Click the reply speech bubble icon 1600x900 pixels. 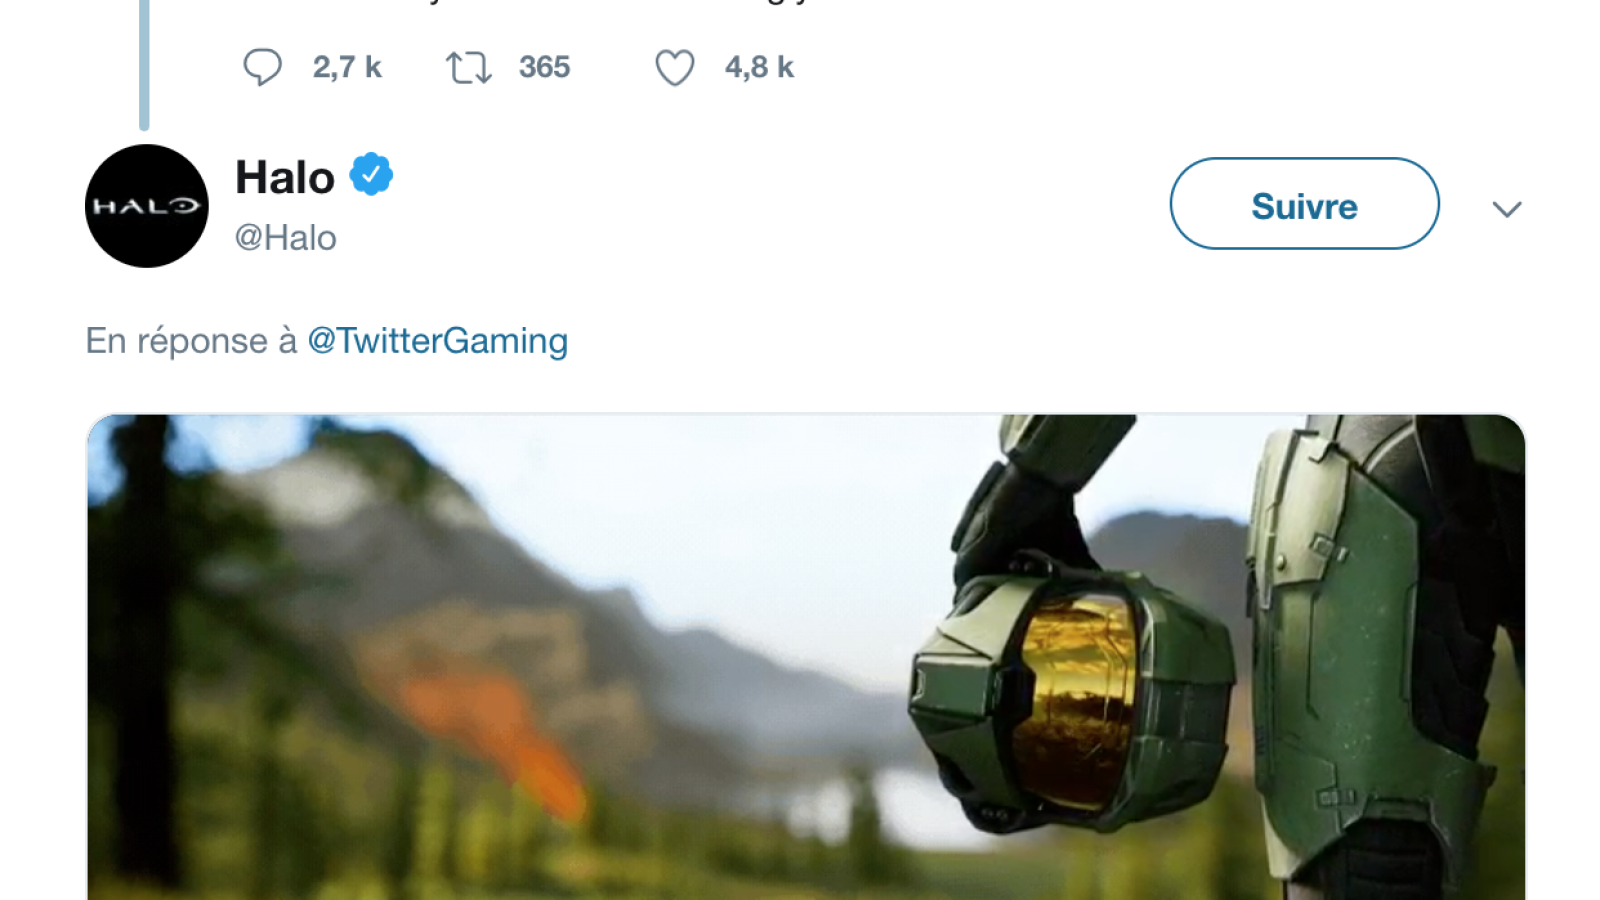[262, 67]
